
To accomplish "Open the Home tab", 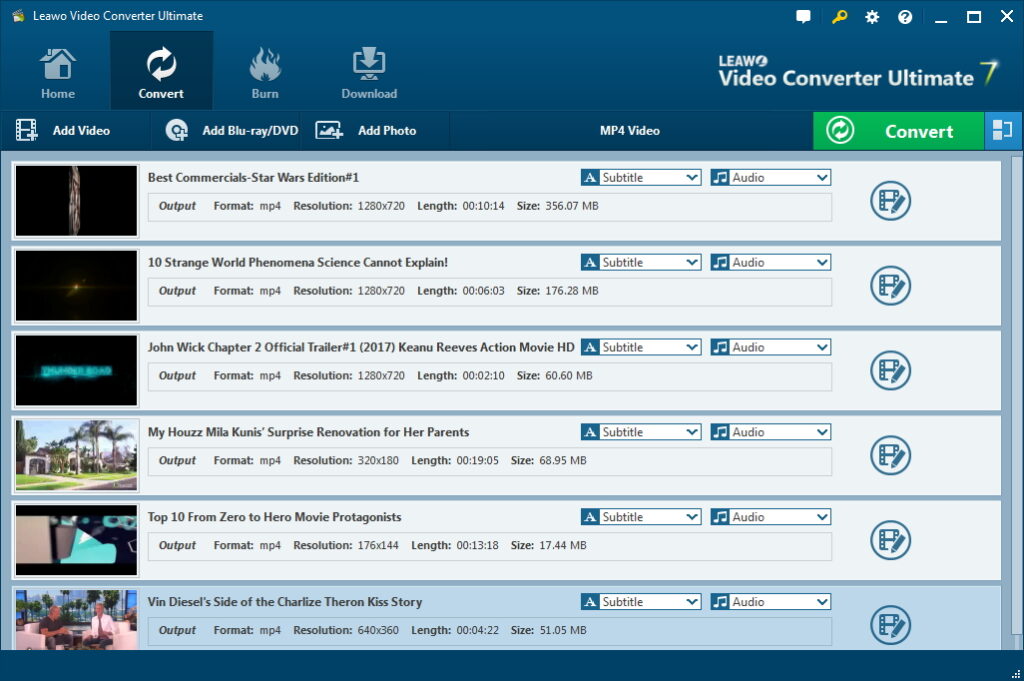I will pos(57,72).
